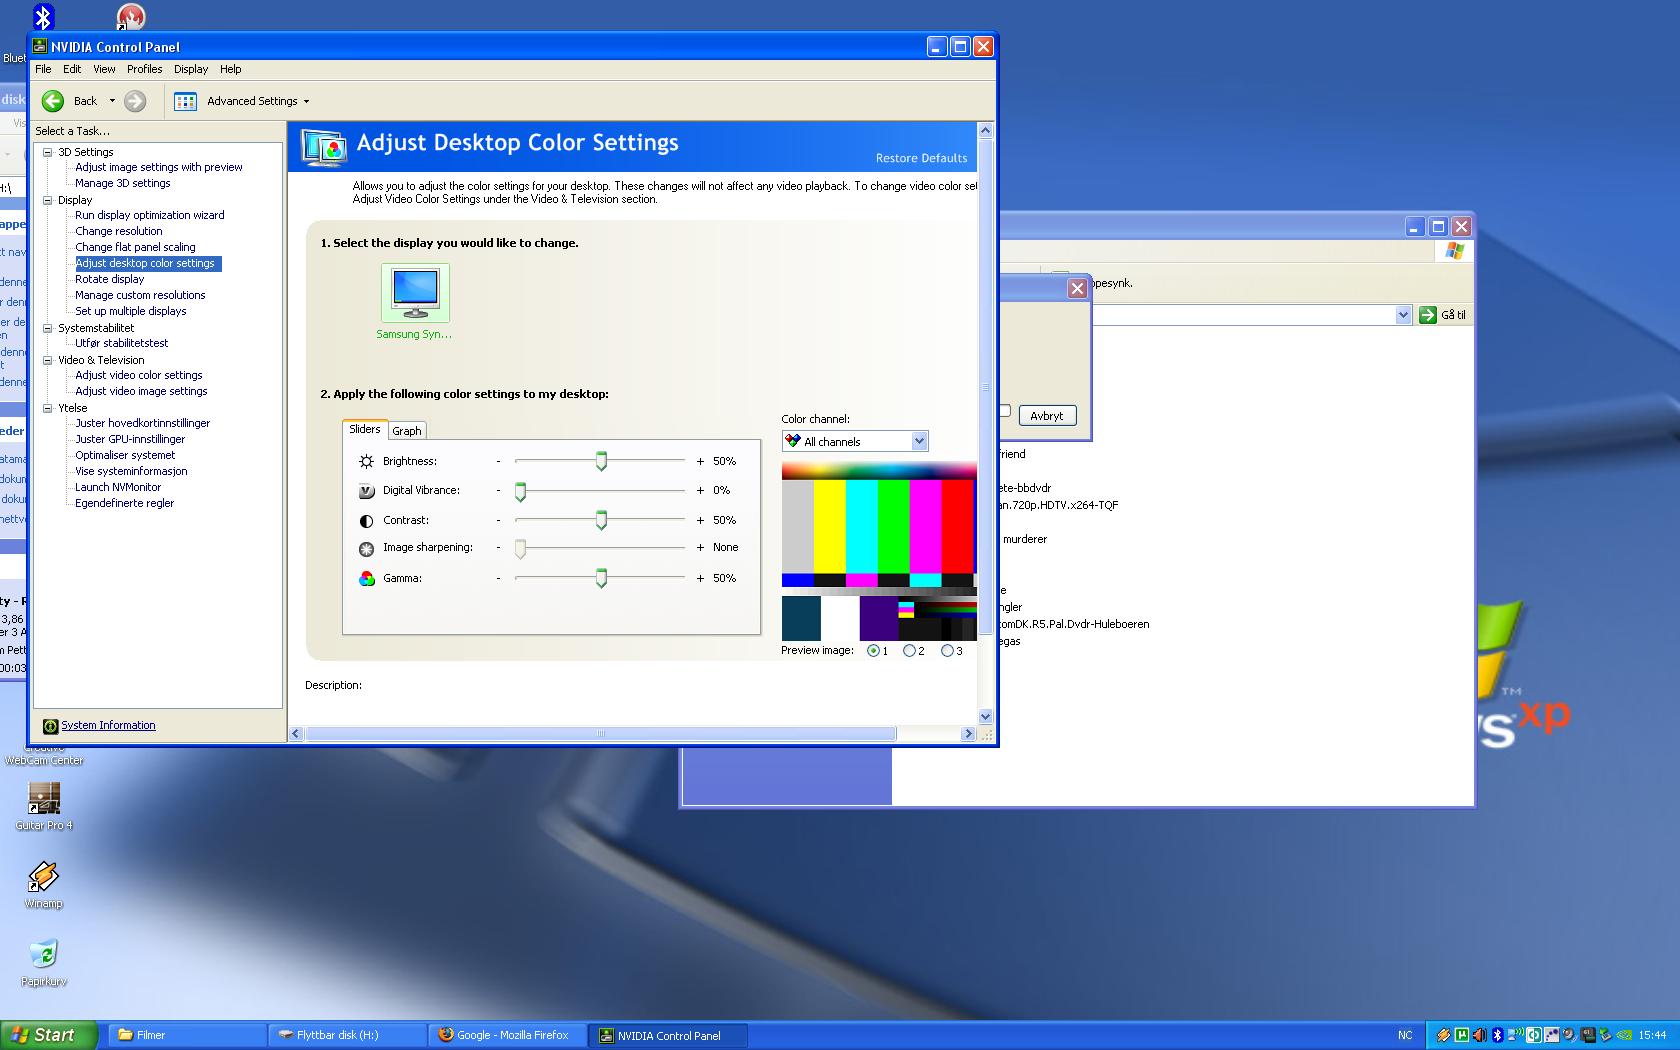1680x1050 pixels.
Task: Switch to the Graph tab
Action: click(406, 431)
